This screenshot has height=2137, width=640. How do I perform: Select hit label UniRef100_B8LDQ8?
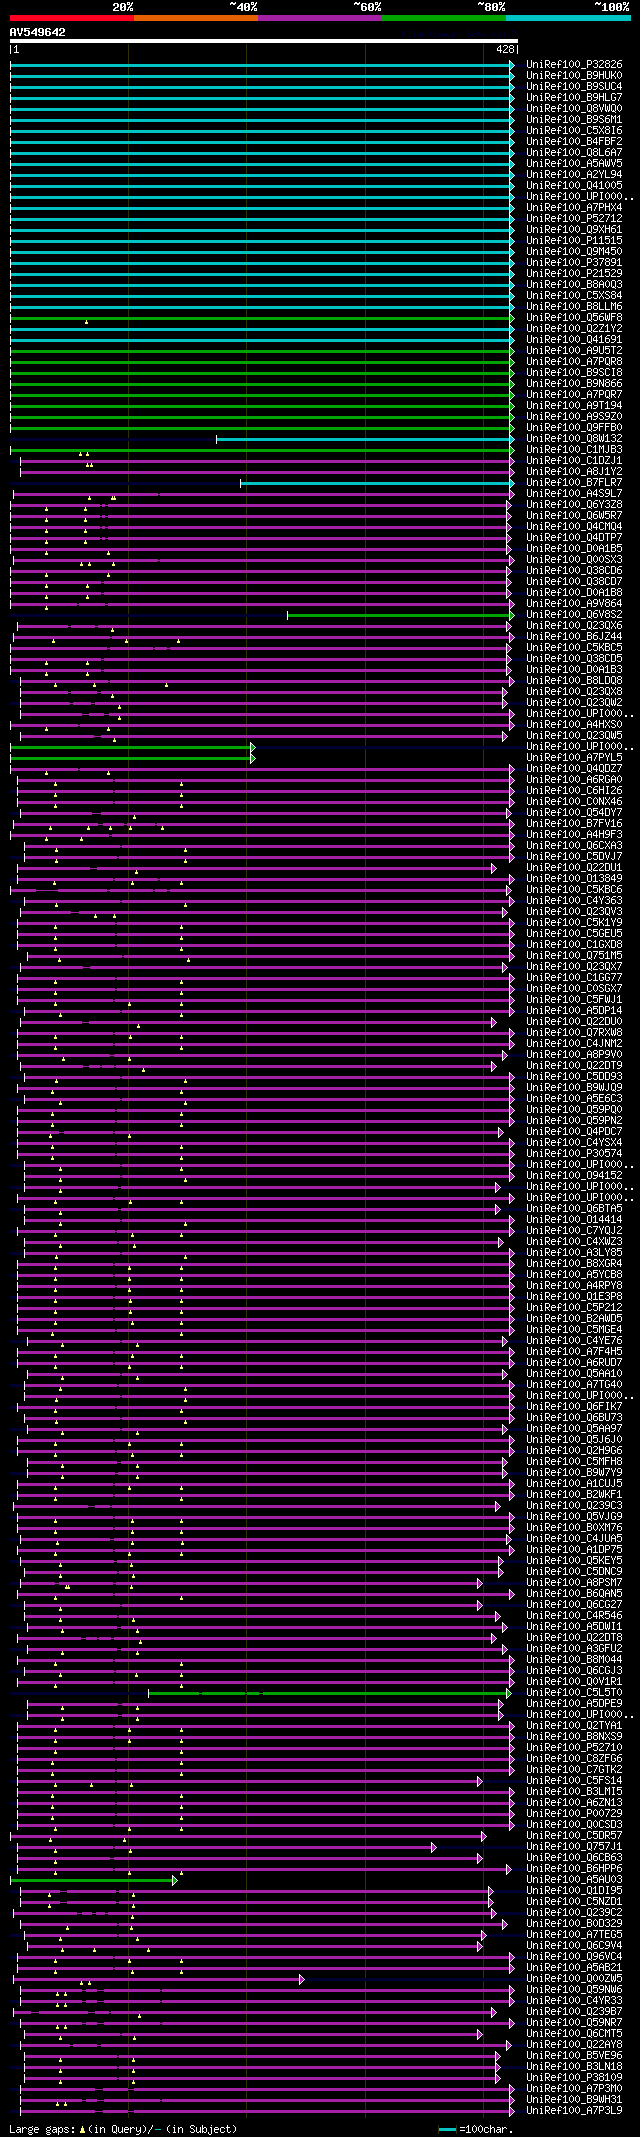574,681
